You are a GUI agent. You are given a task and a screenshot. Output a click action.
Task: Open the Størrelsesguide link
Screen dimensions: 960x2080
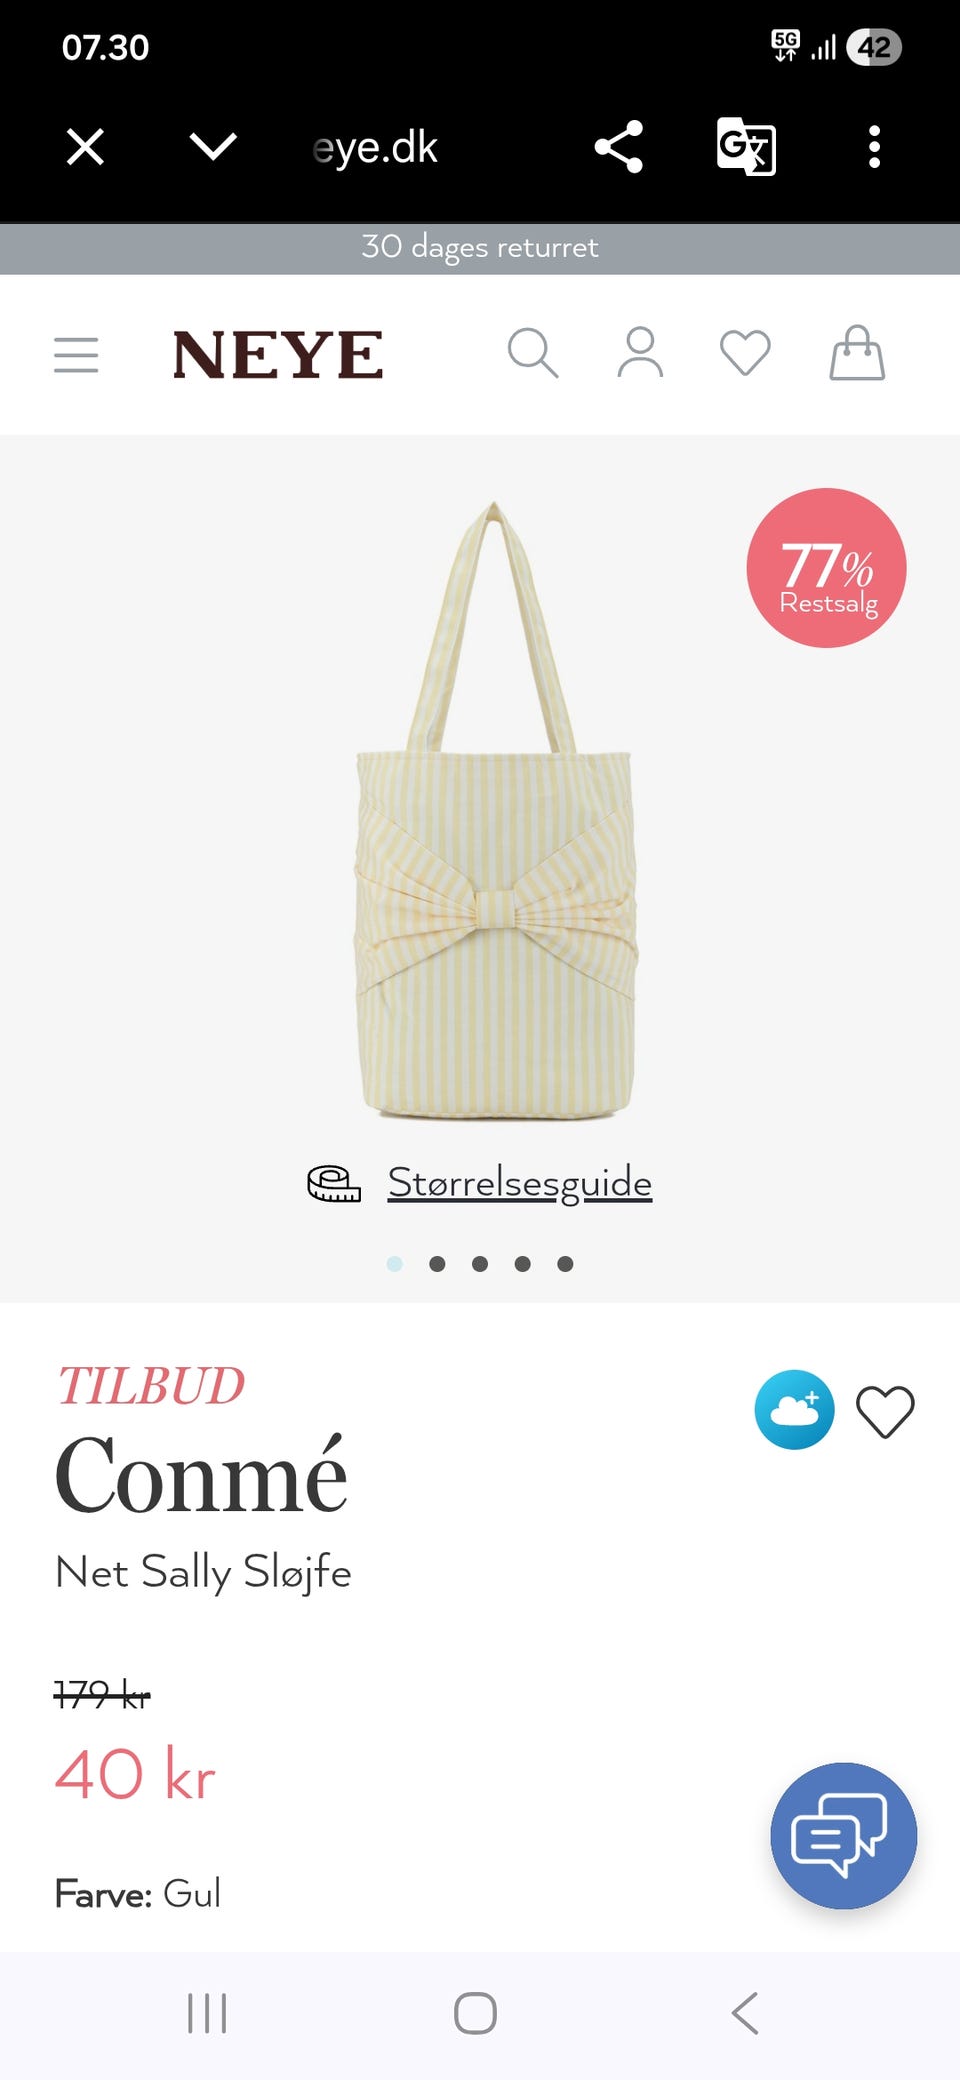pos(519,1182)
